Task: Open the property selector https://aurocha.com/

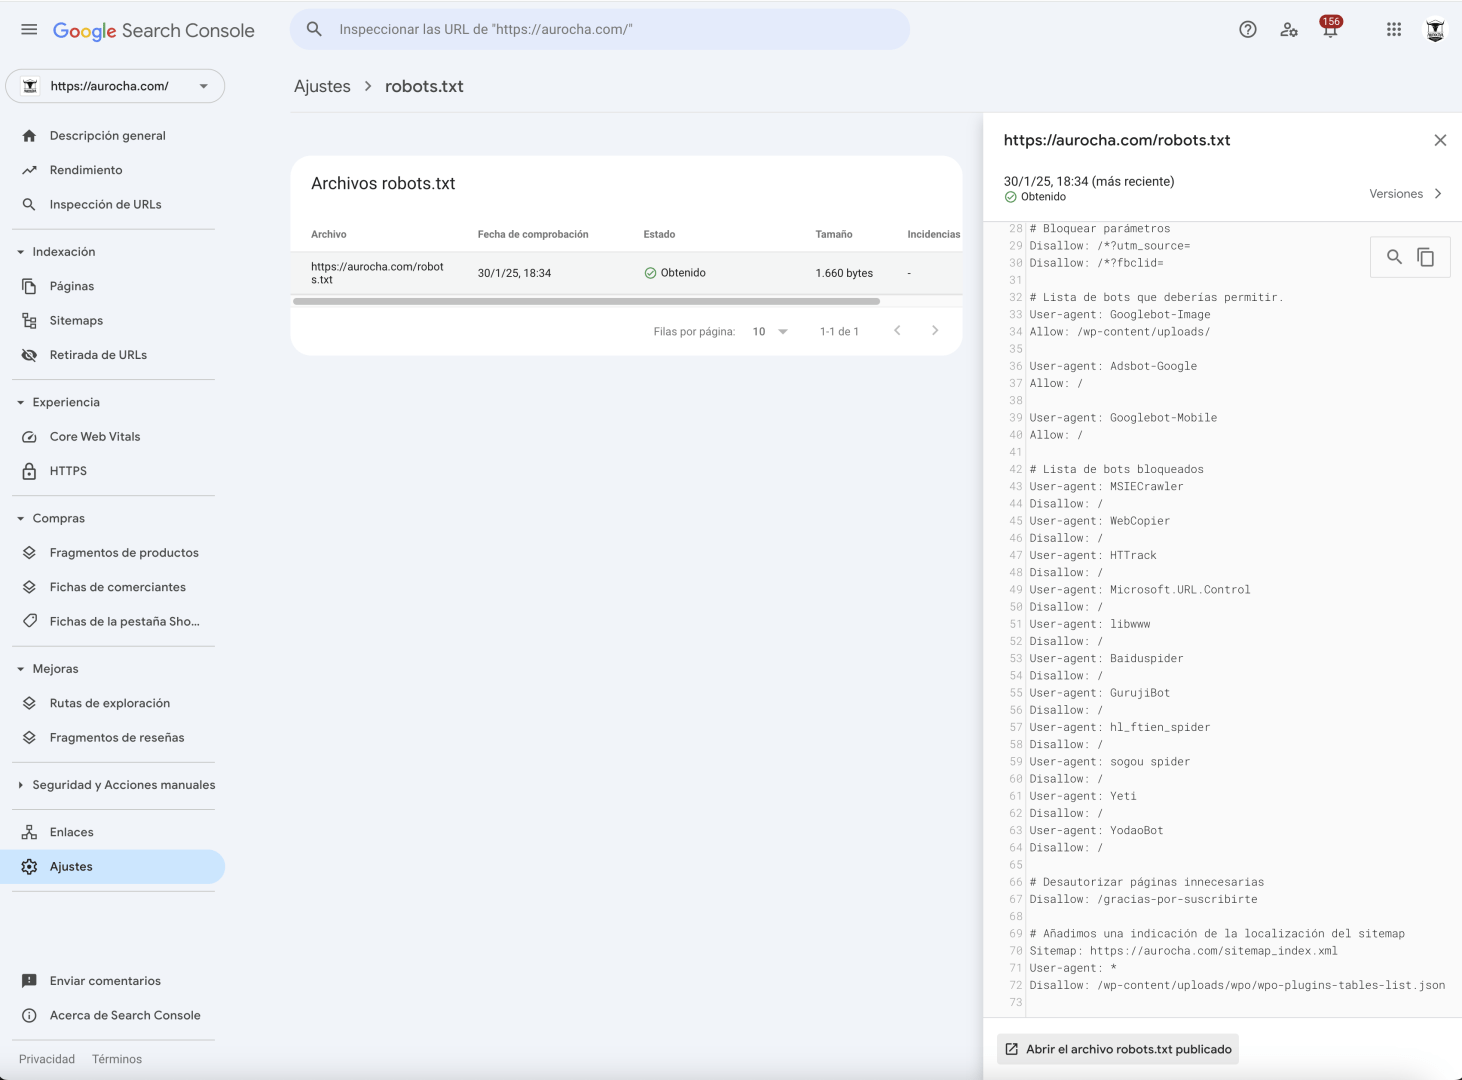Action: (x=115, y=86)
